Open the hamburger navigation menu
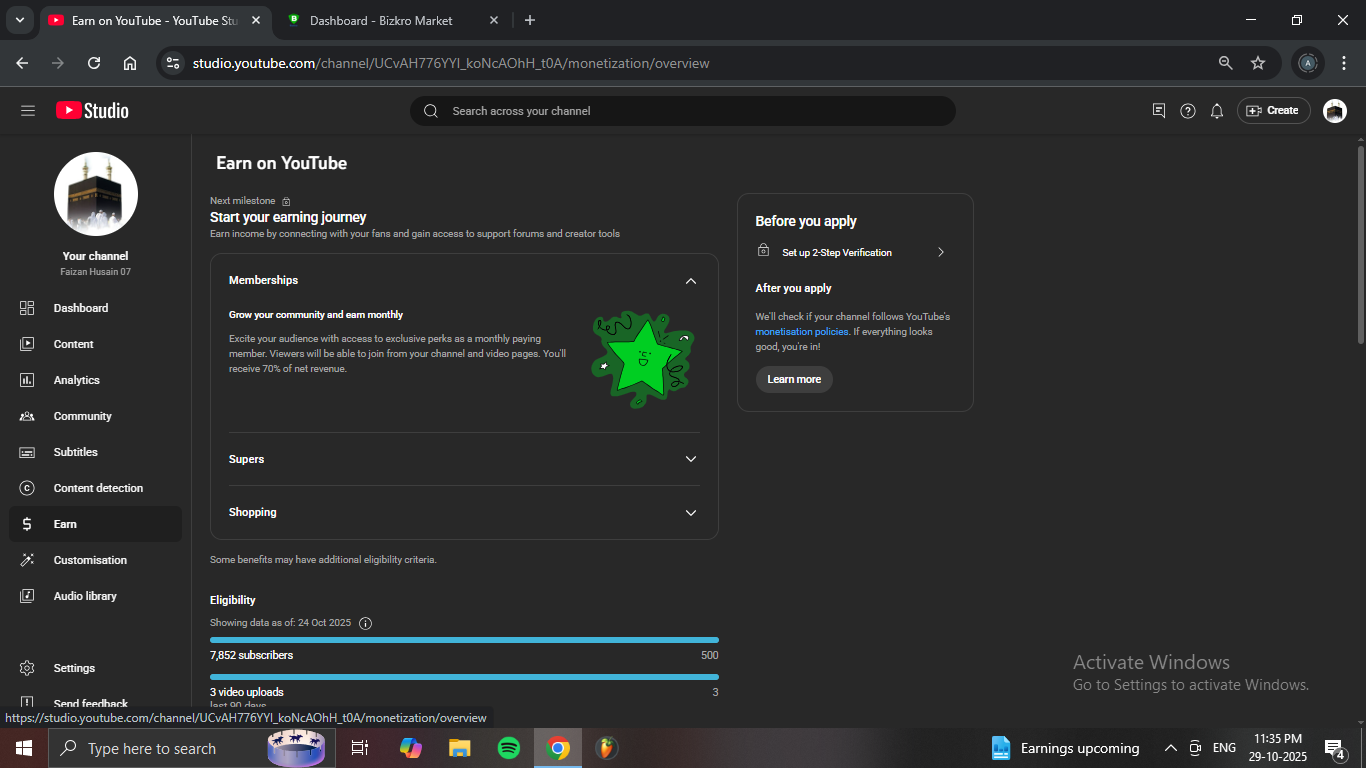 28,111
